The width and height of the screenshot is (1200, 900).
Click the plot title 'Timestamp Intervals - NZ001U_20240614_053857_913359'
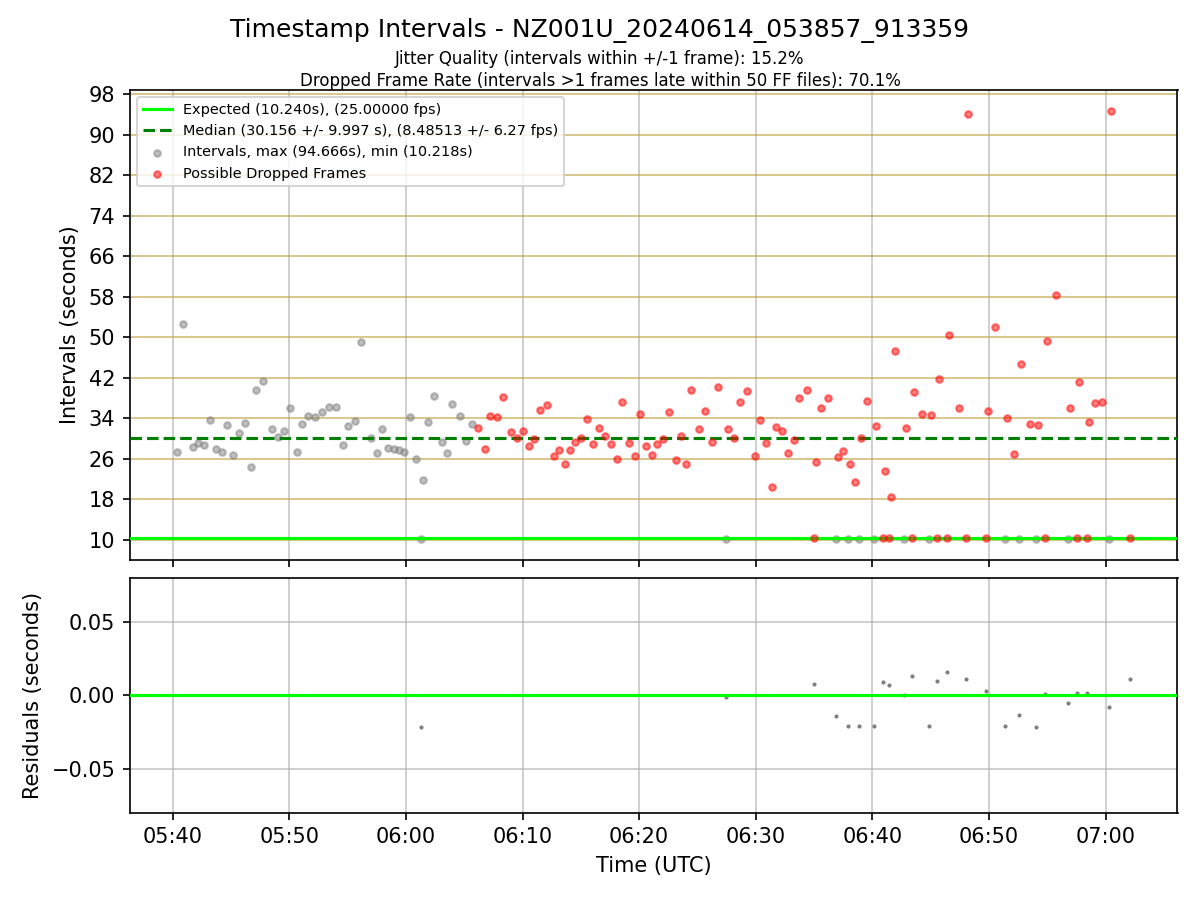(599, 29)
